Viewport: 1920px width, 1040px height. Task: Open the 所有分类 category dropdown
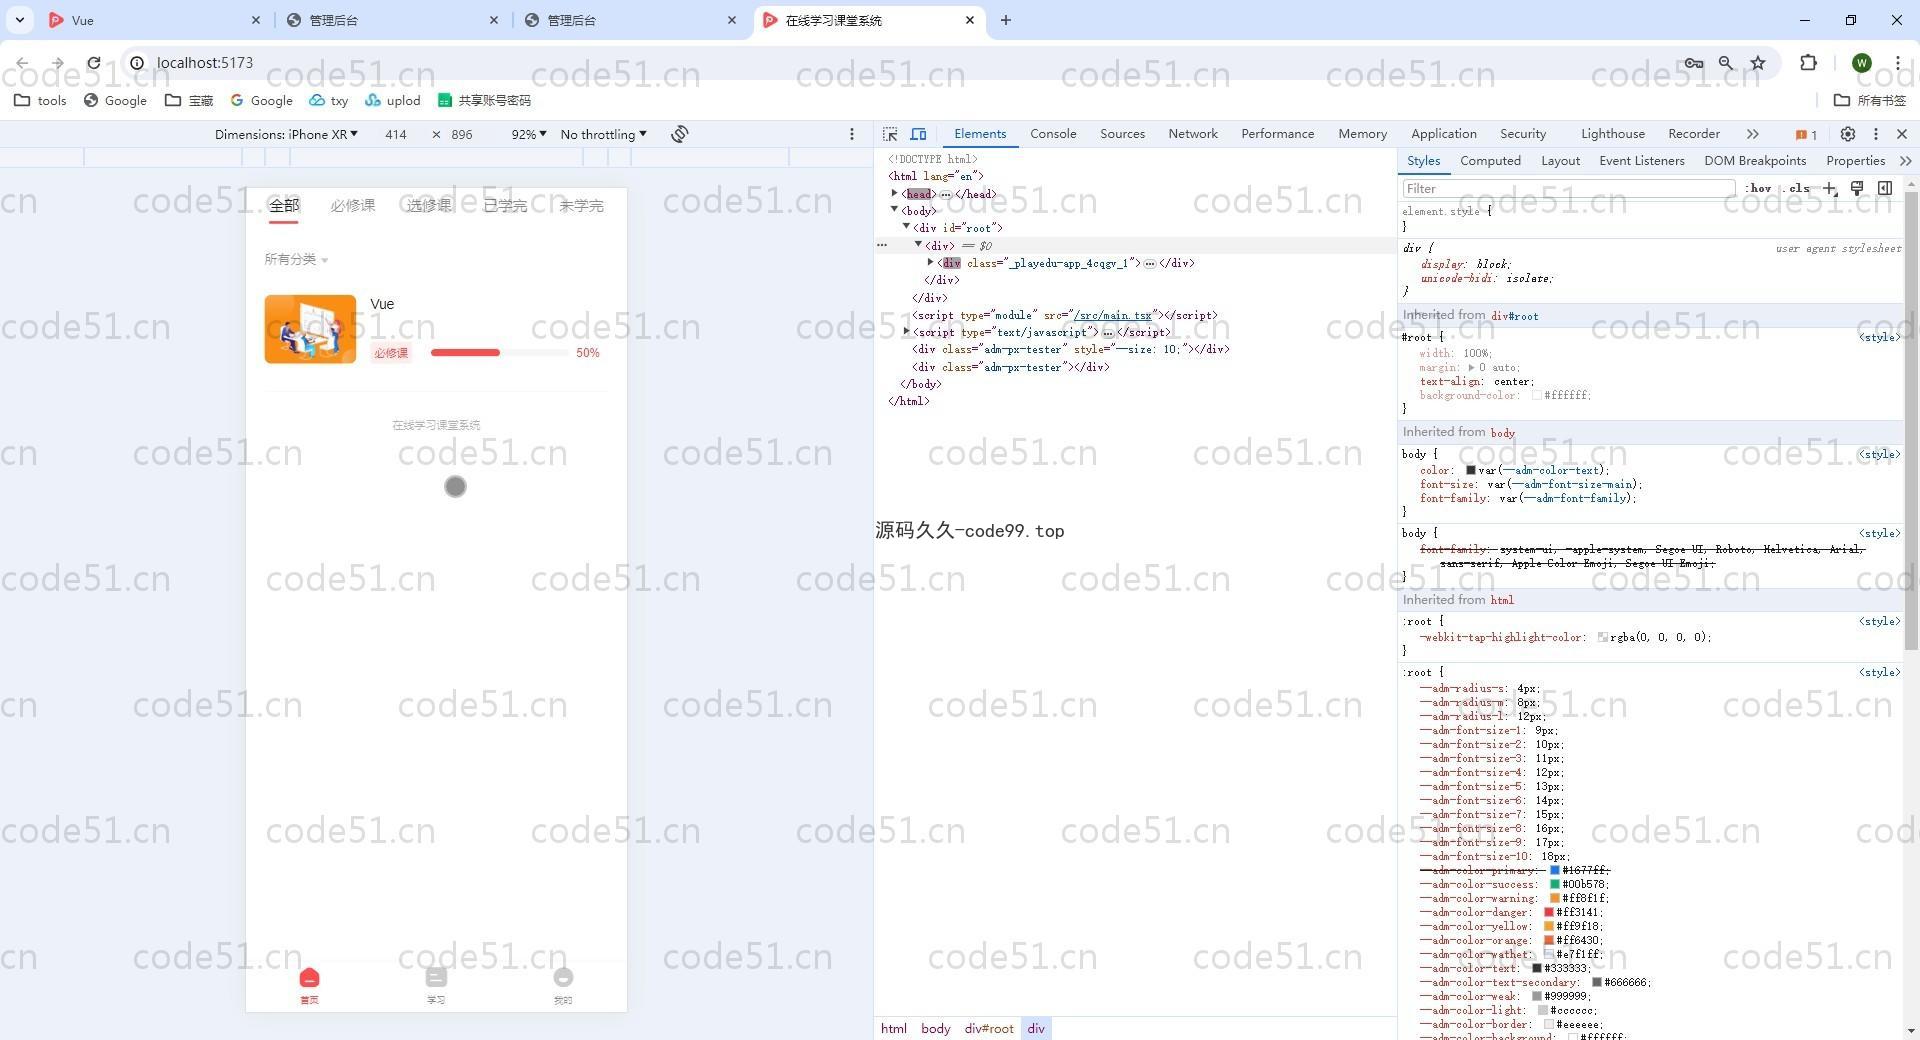tap(296, 259)
